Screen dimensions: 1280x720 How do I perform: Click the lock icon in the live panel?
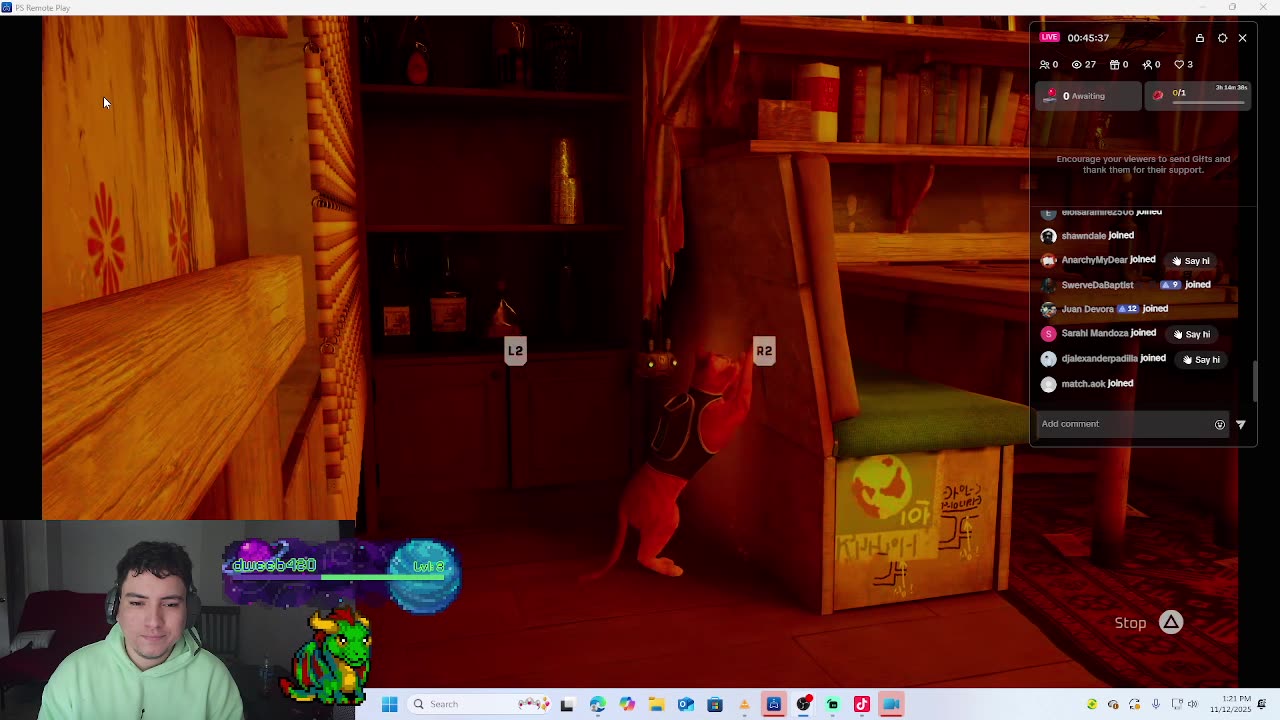(x=1200, y=38)
